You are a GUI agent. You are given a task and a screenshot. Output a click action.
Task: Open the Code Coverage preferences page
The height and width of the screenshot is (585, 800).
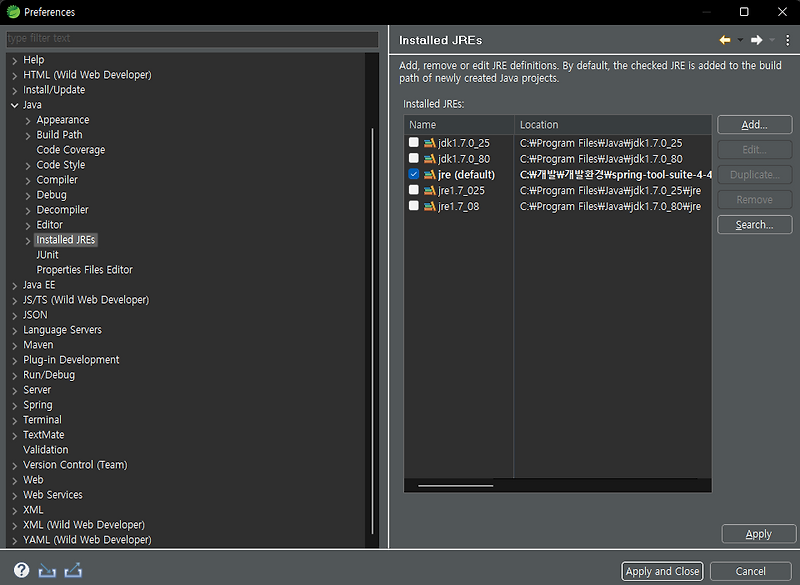(x=71, y=149)
